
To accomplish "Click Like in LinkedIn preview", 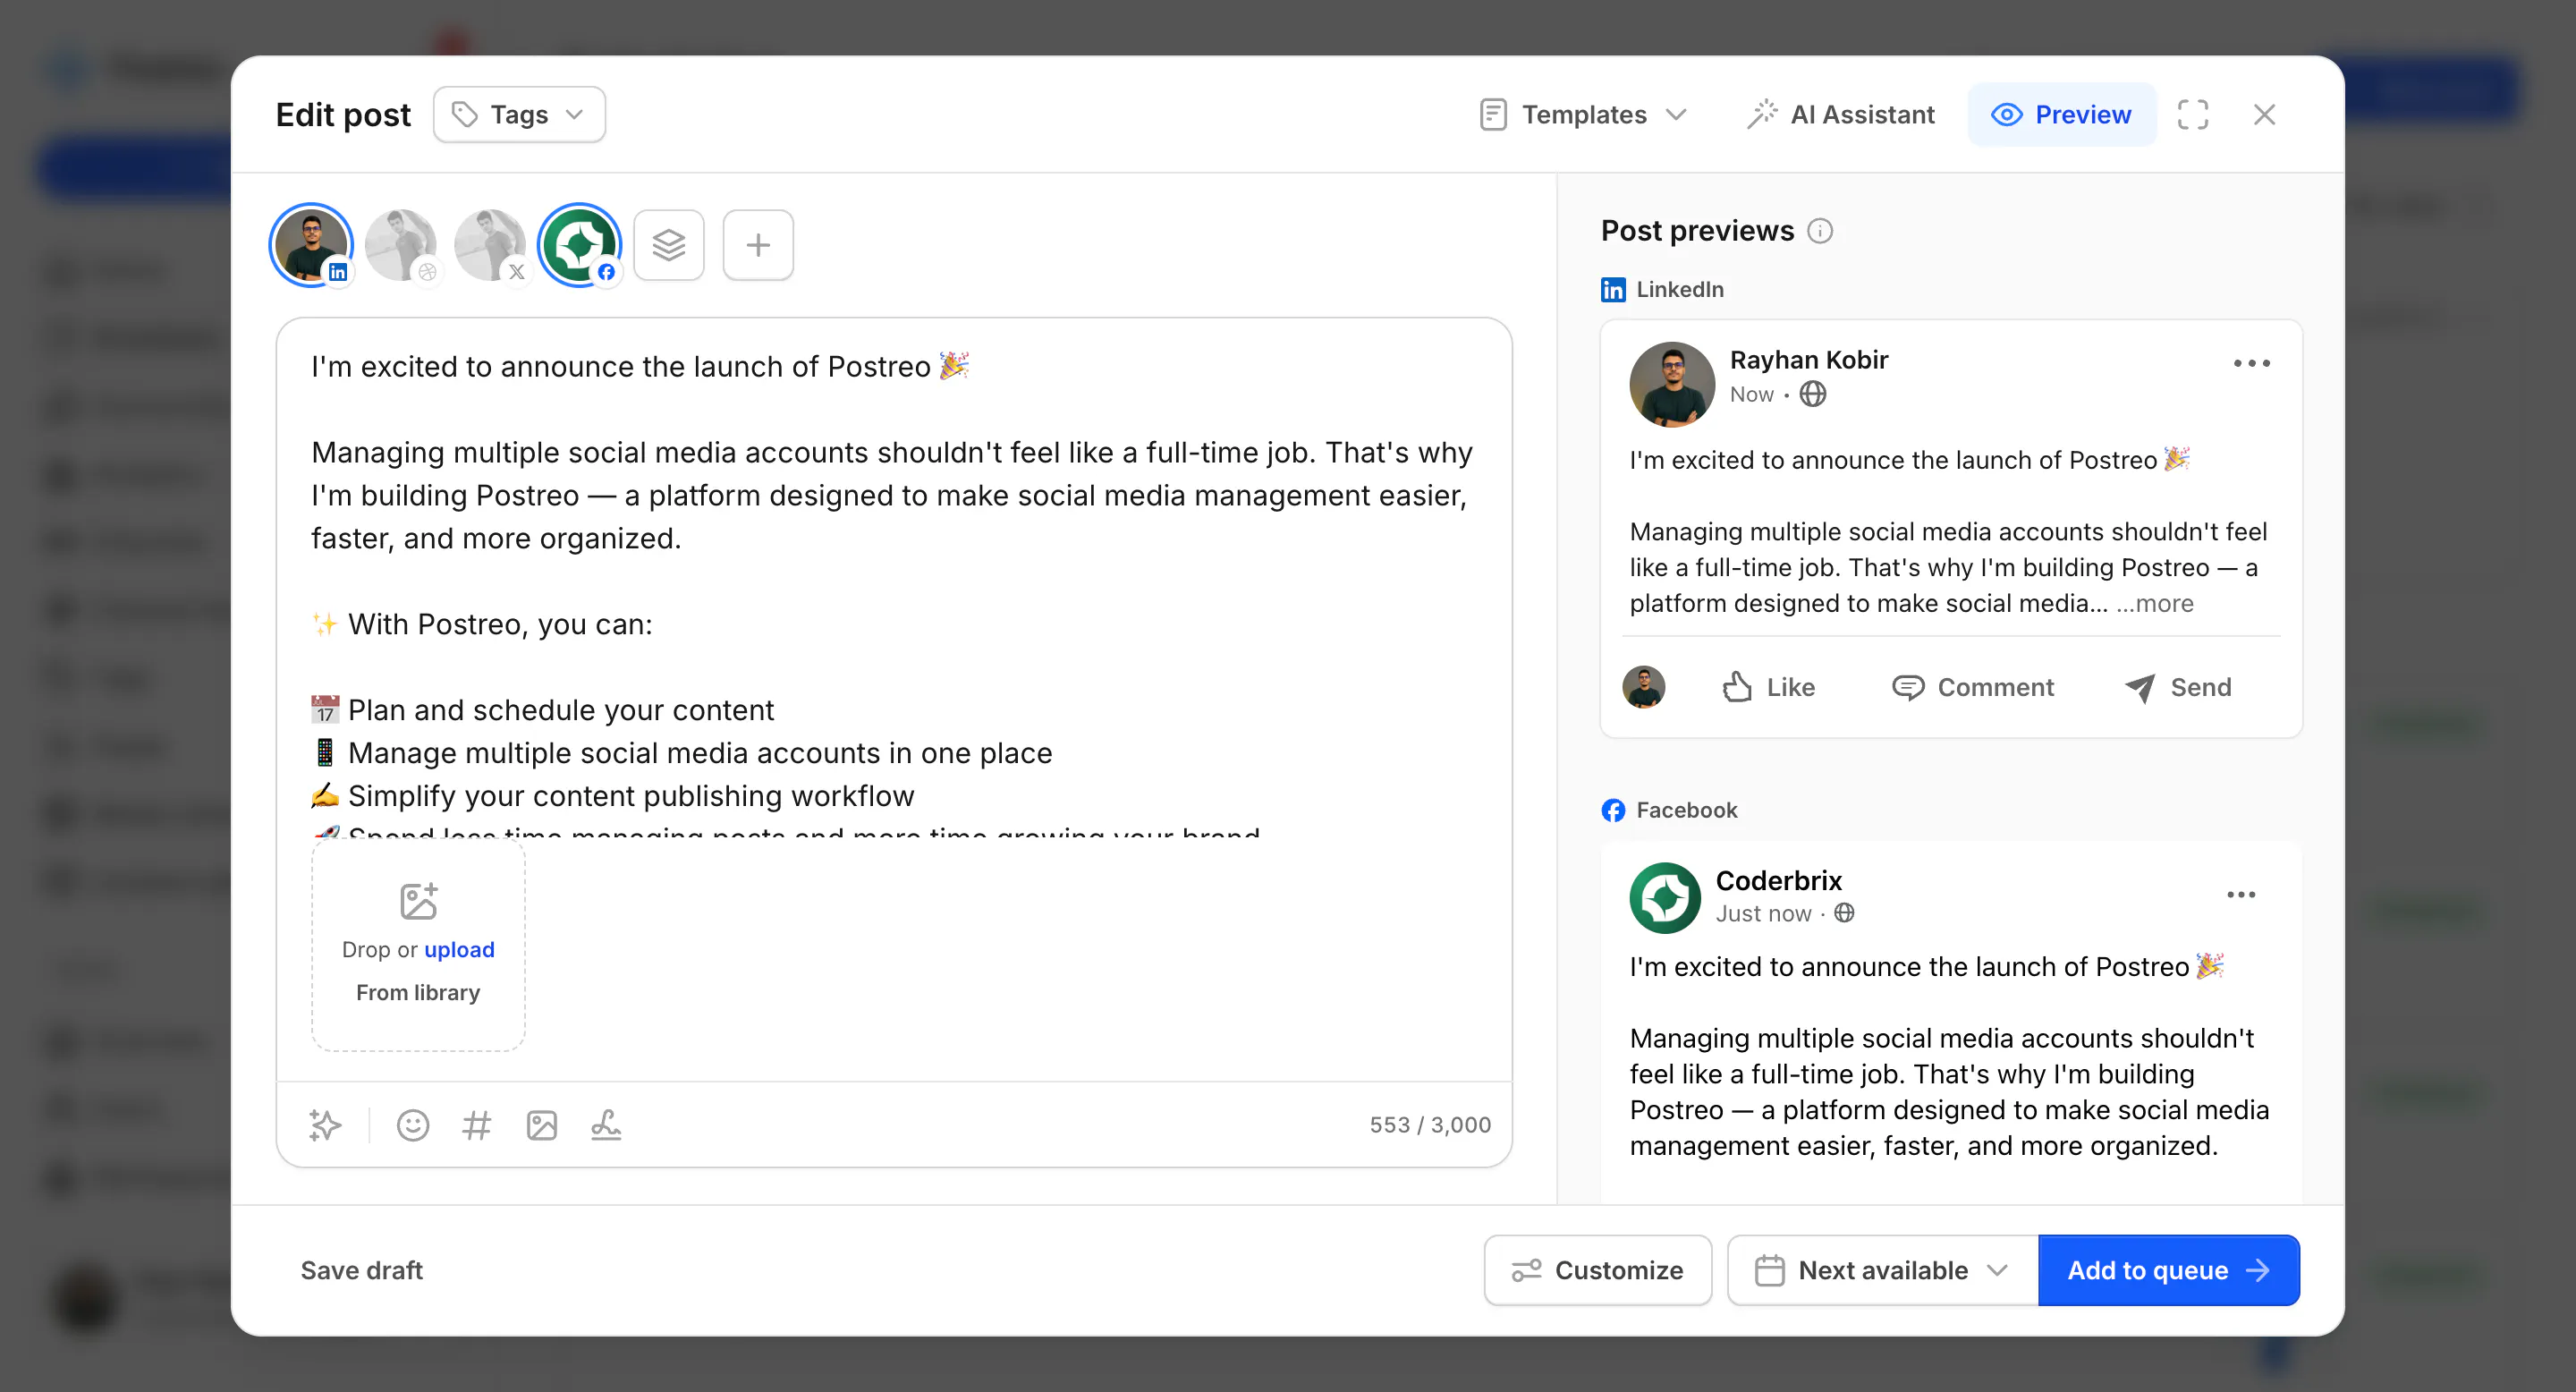I will click(x=1768, y=687).
